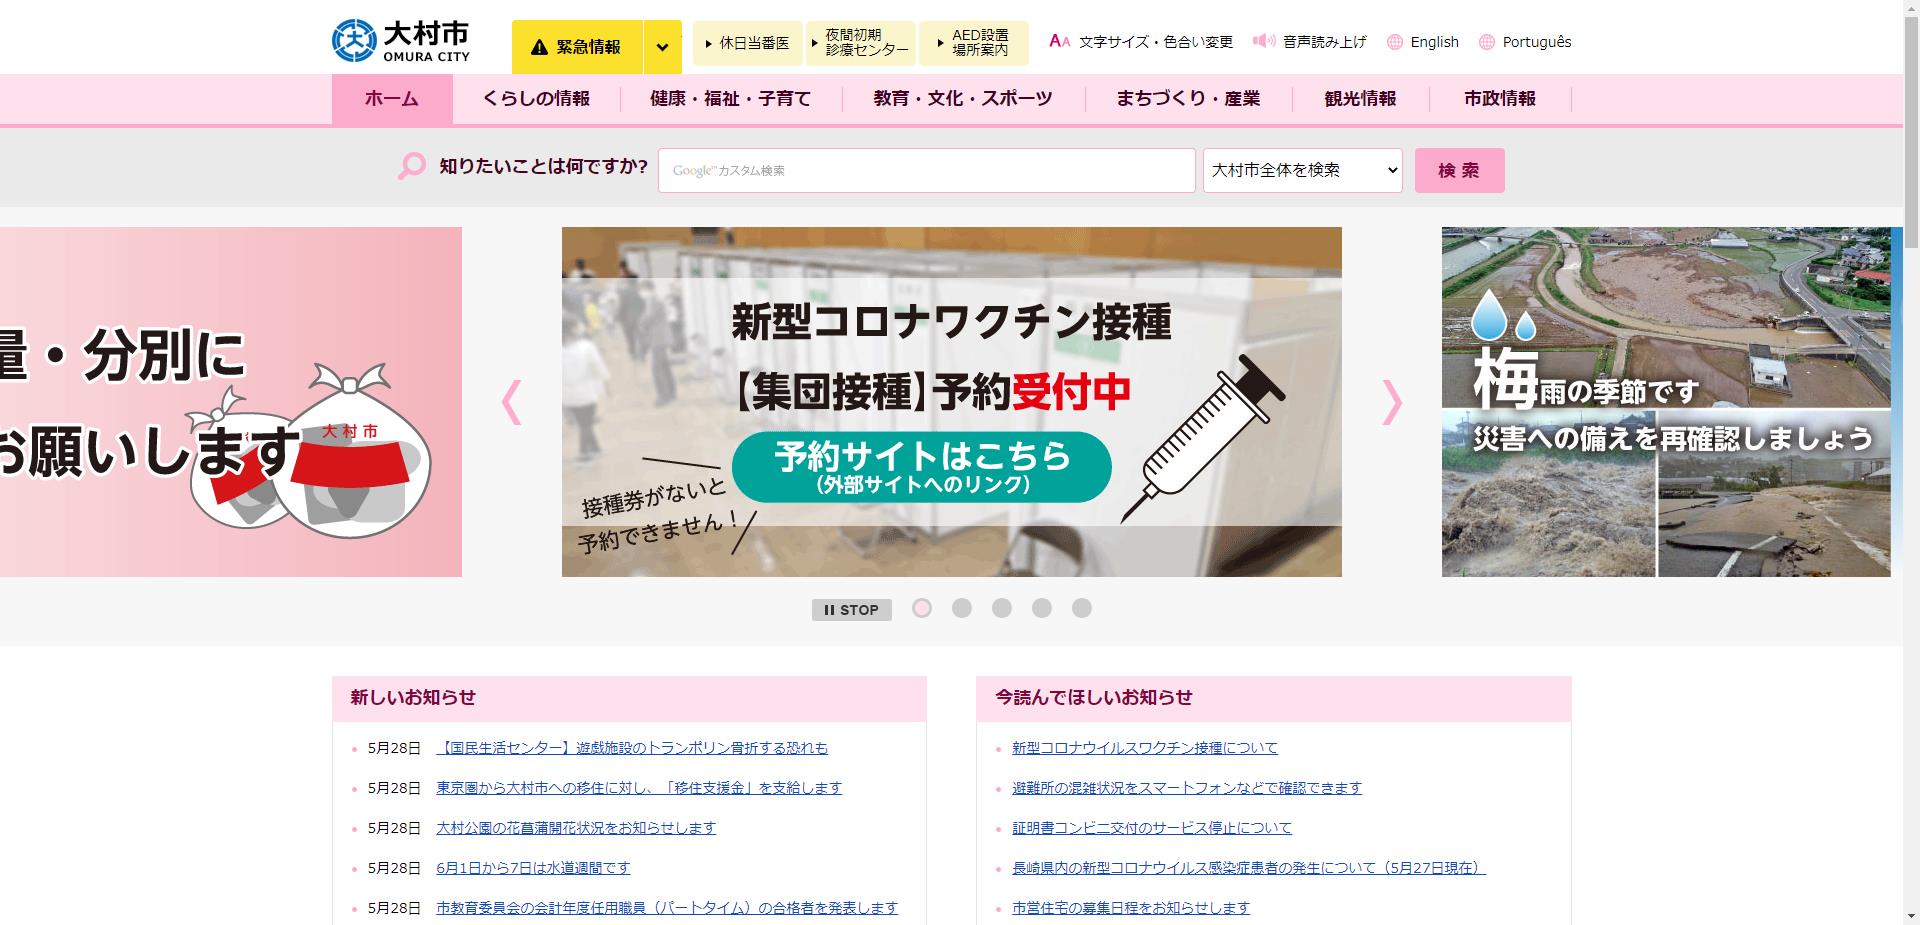Select the fifth carousel slide dot
This screenshot has height=925, width=1920.
pos(1082,608)
